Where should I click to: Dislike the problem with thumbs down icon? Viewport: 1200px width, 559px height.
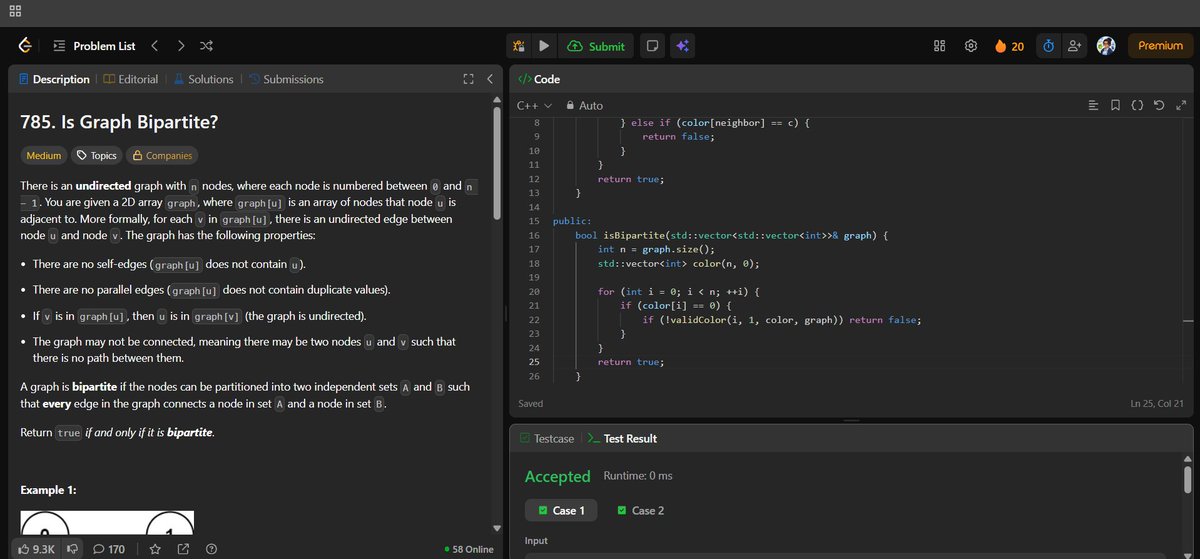[x=72, y=549]
